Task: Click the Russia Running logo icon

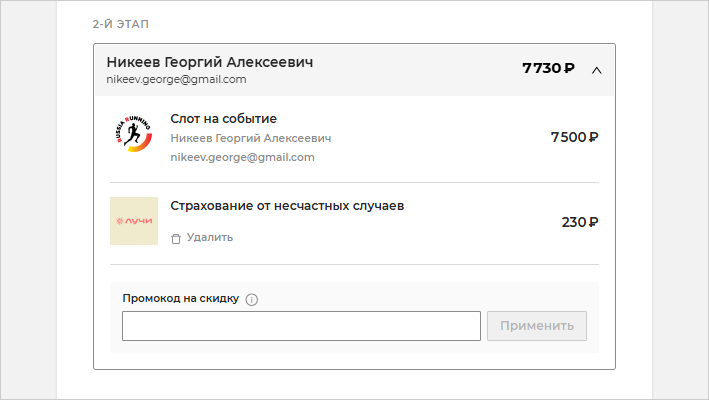Action: click(133, 137)
